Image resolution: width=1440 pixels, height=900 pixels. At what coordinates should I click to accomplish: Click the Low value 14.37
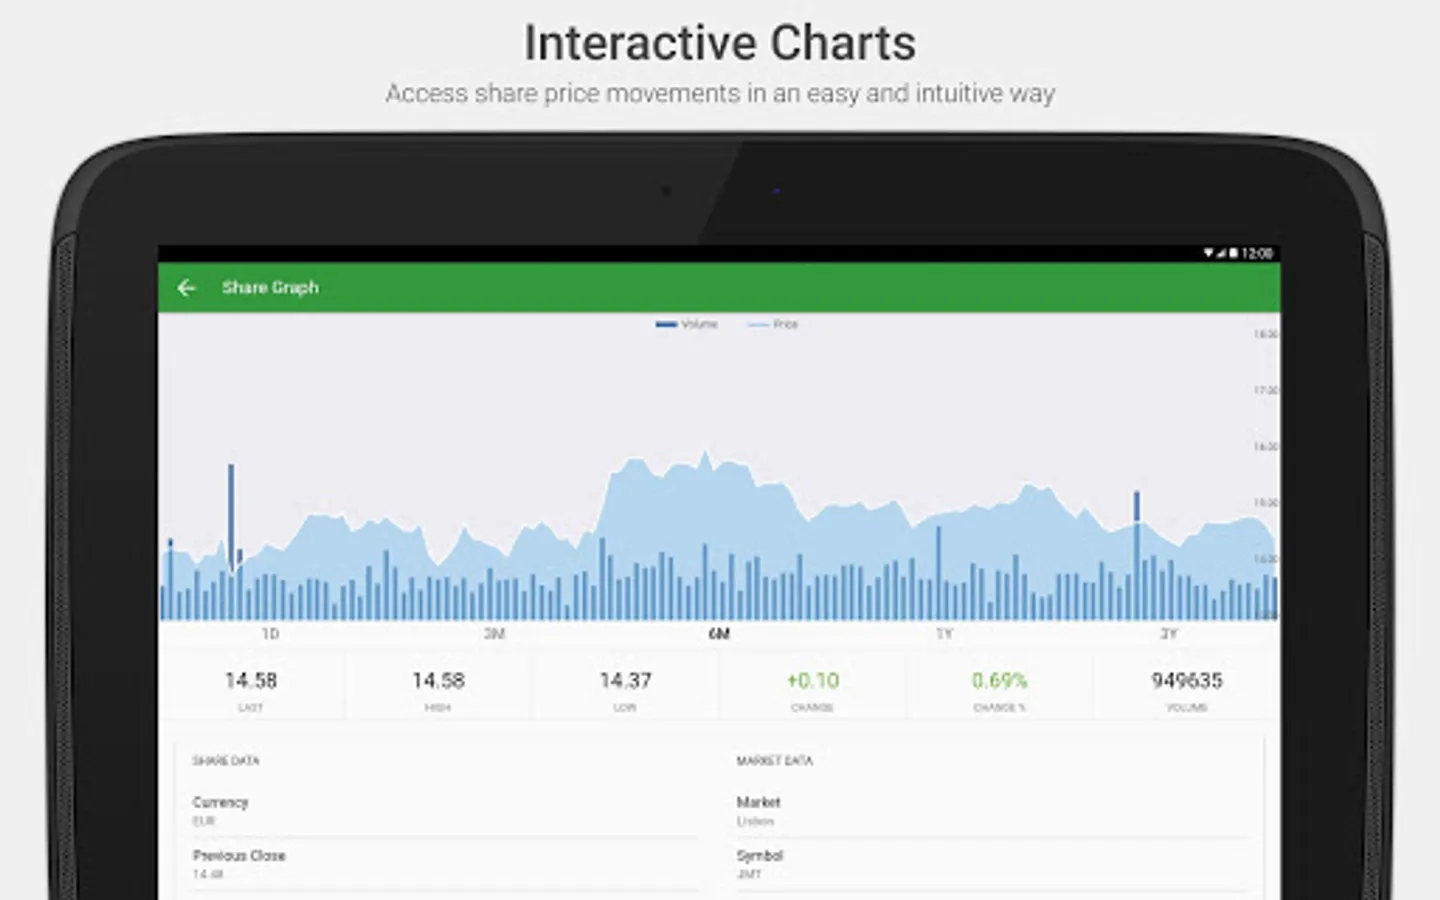tap(625, 681)
